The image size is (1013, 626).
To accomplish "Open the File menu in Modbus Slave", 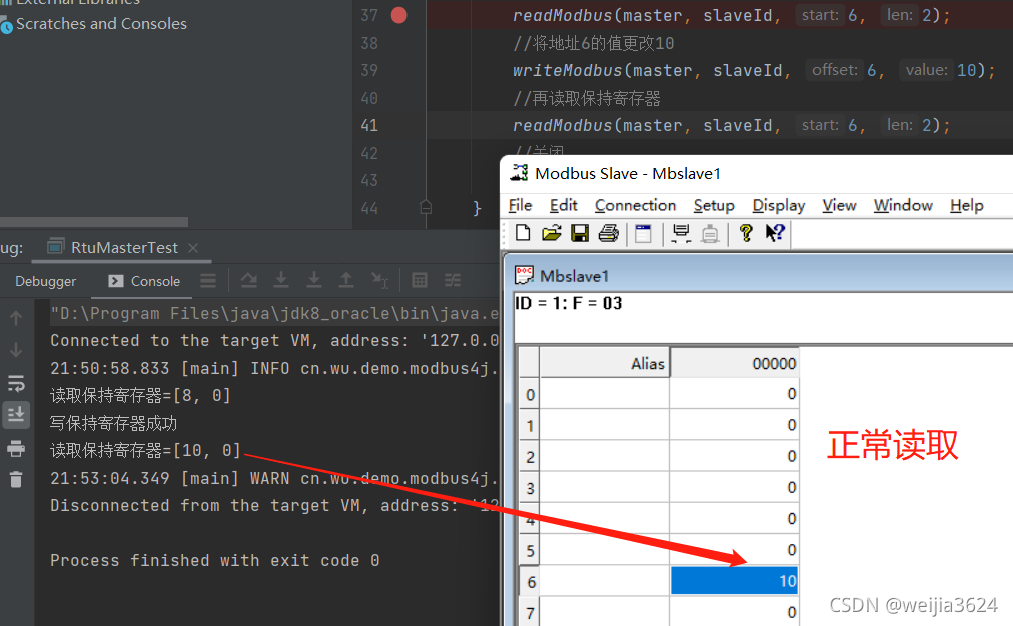I will [x=520, y=205].
